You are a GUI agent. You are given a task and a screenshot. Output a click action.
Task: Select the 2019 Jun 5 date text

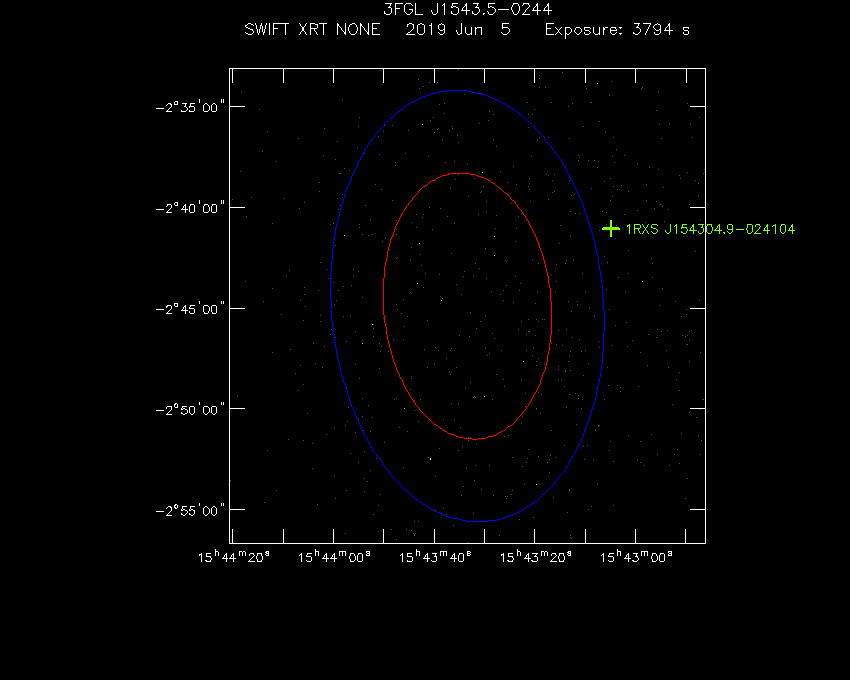pos(458,29)
